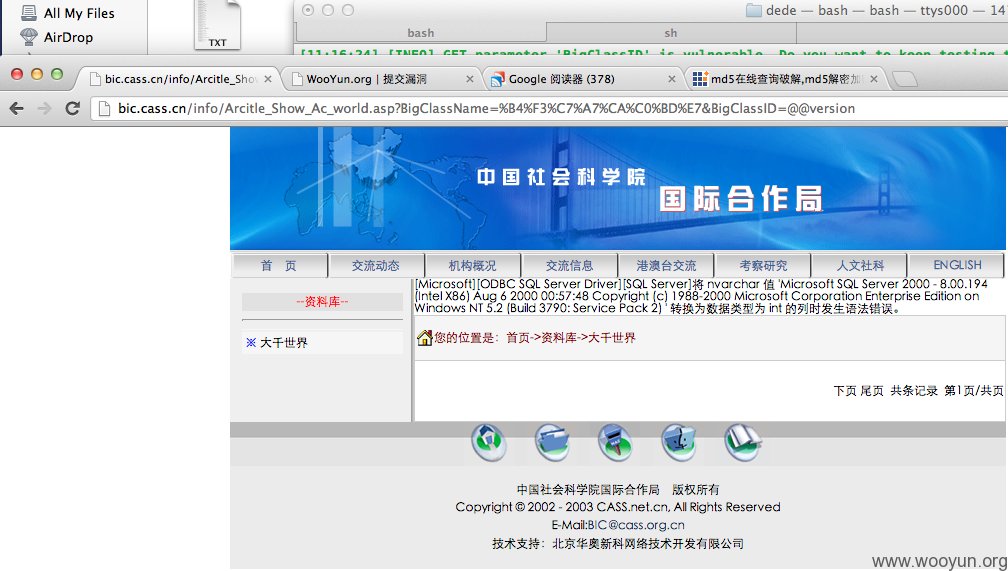Click the dede folder icon in Terminal title
Viewport: 1008px width, 571px height.
(x=753, y=10)
